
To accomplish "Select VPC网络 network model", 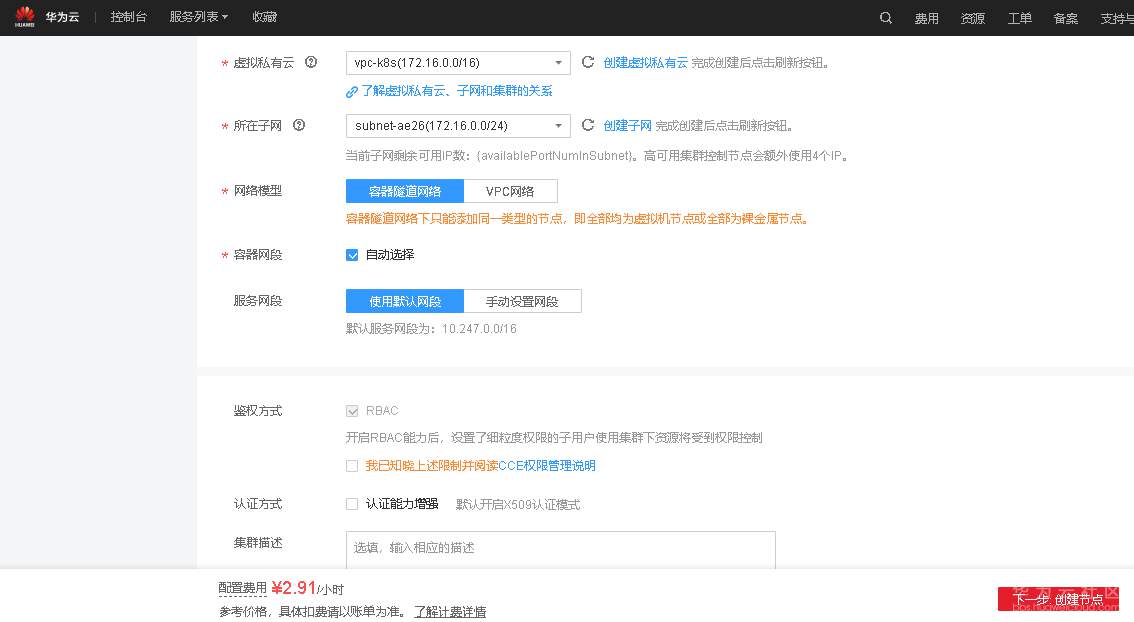I will click(x=511, y=191).
